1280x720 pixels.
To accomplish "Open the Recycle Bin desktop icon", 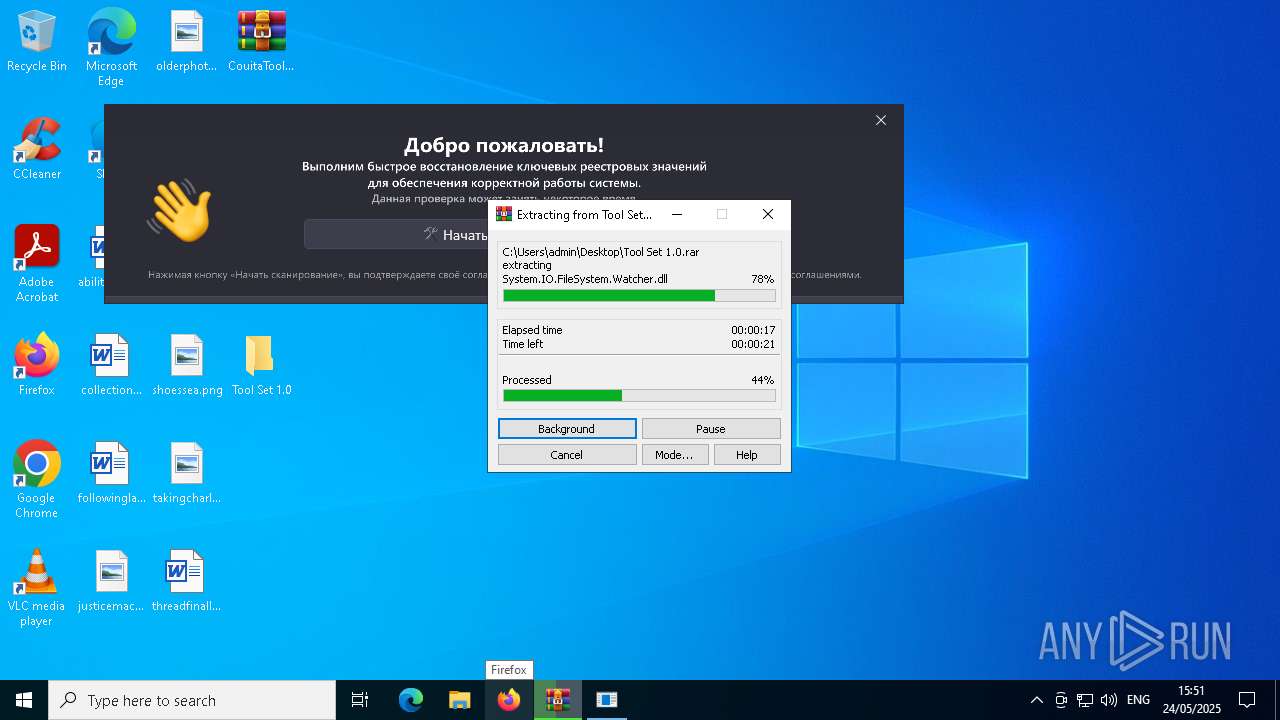I will tap(37, 42).
